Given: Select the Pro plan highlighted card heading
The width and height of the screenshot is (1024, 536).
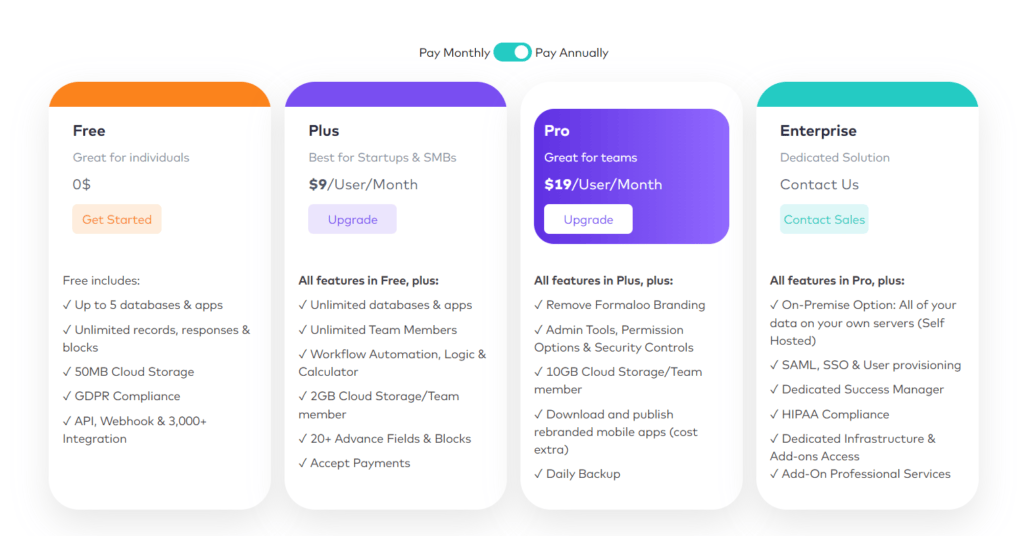Looking at the screenshot, I should click(557, 131).
